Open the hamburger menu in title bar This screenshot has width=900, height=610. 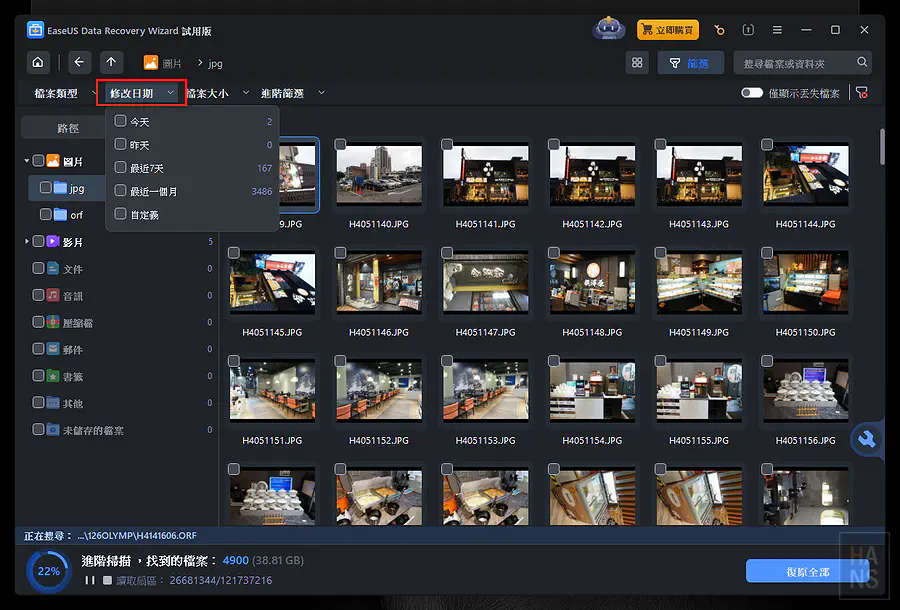pos(777,30)
